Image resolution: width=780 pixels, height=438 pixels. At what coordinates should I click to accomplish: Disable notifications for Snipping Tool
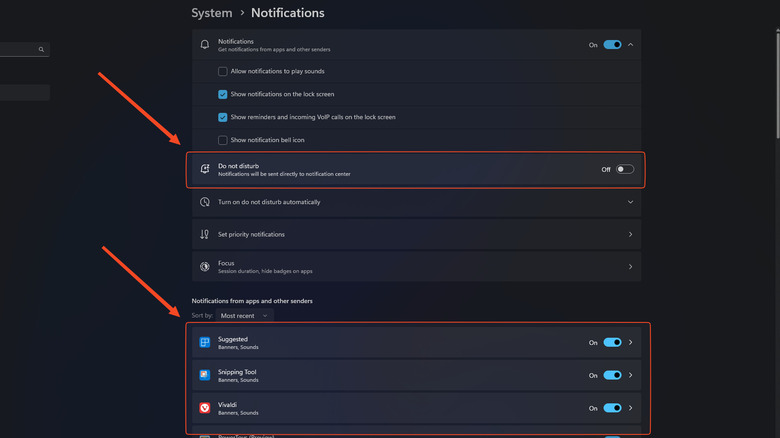coord(612,375)
